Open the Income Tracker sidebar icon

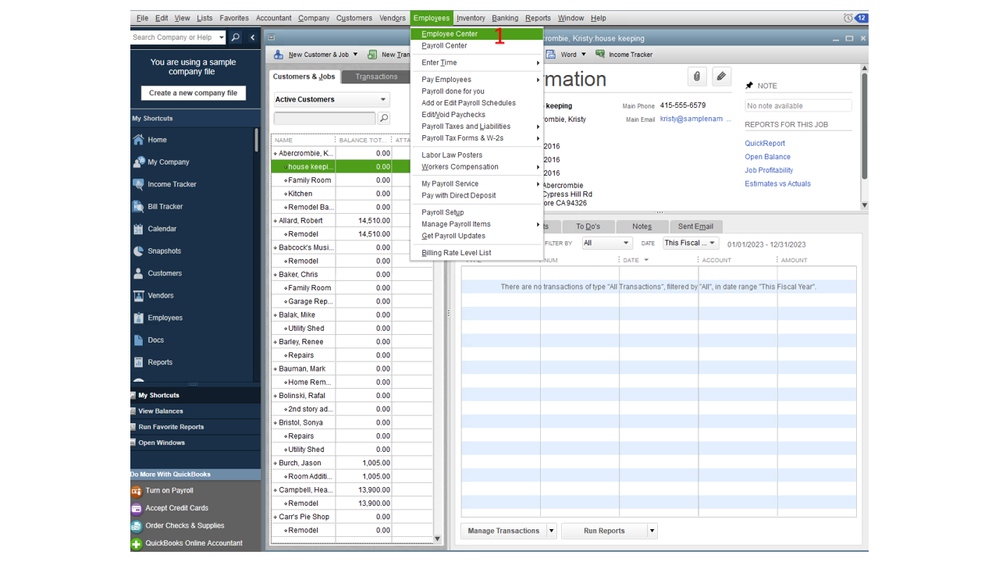click(x=138, y=184)
